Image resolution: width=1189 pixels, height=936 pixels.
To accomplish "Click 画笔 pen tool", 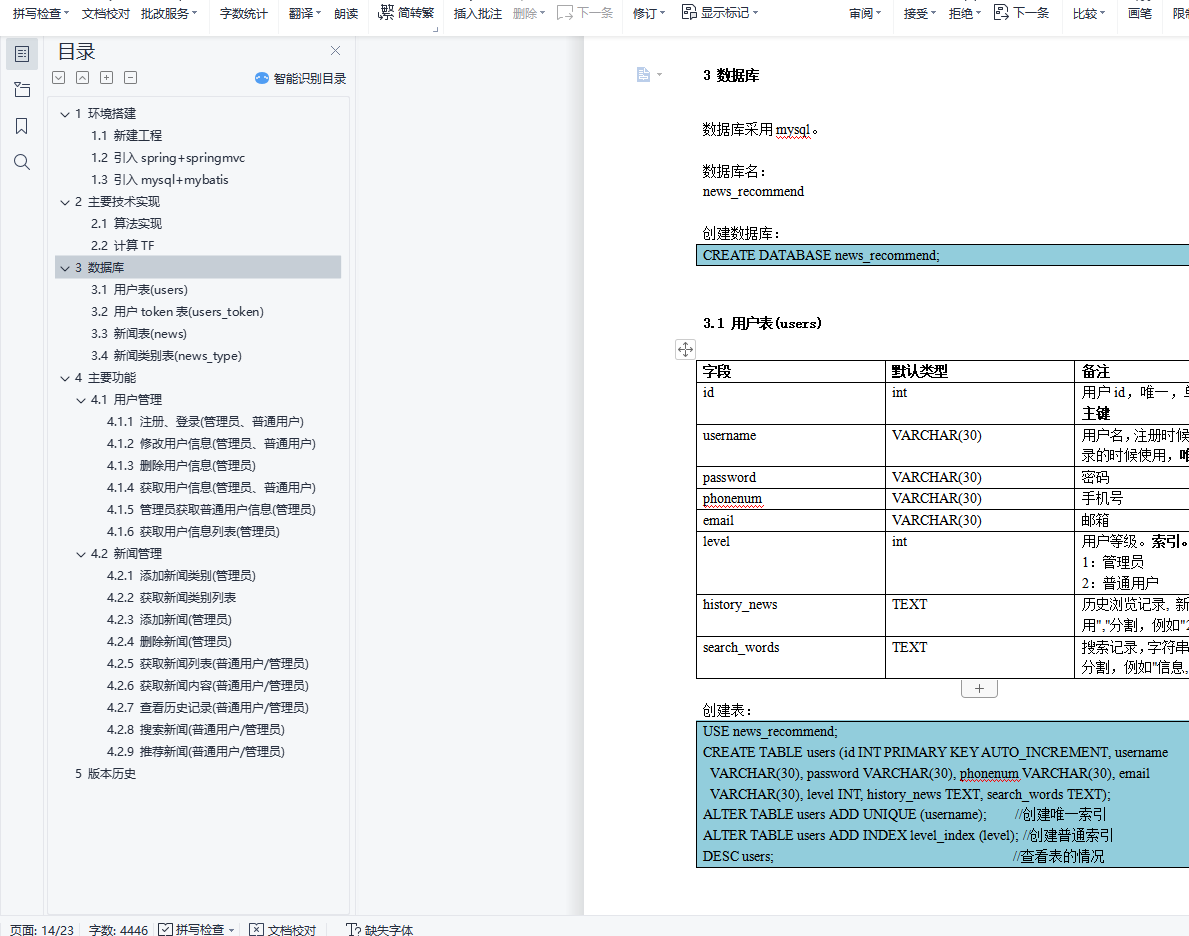I will click(x=1140, y=13).
